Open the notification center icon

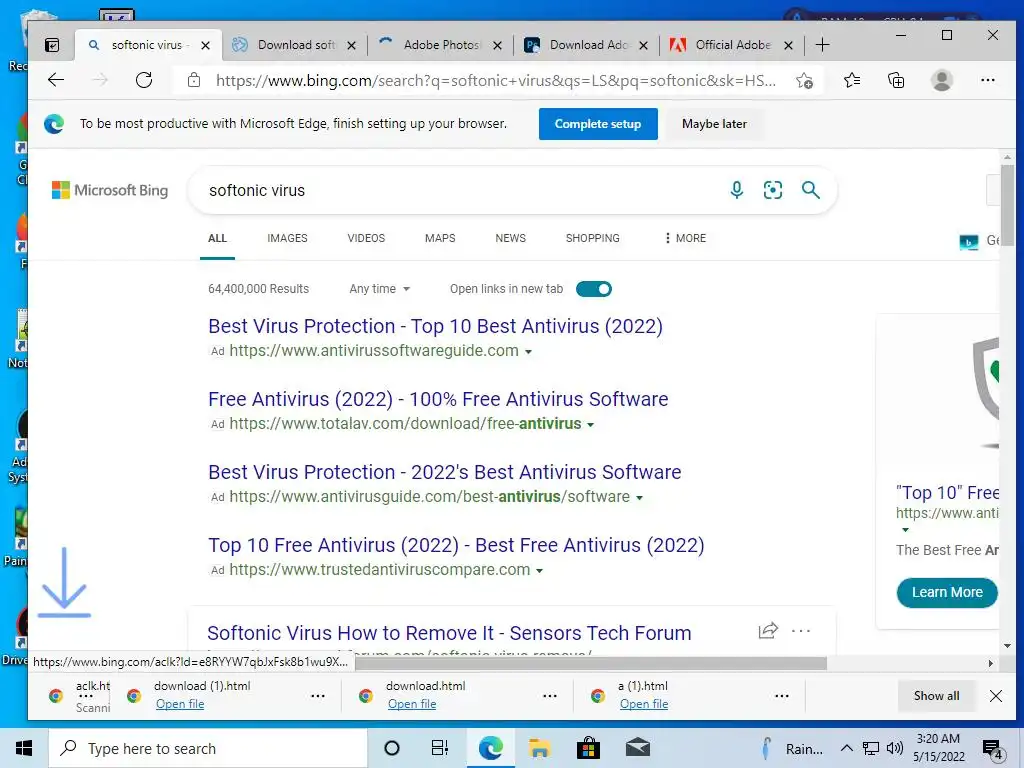[x=993, y=749]
